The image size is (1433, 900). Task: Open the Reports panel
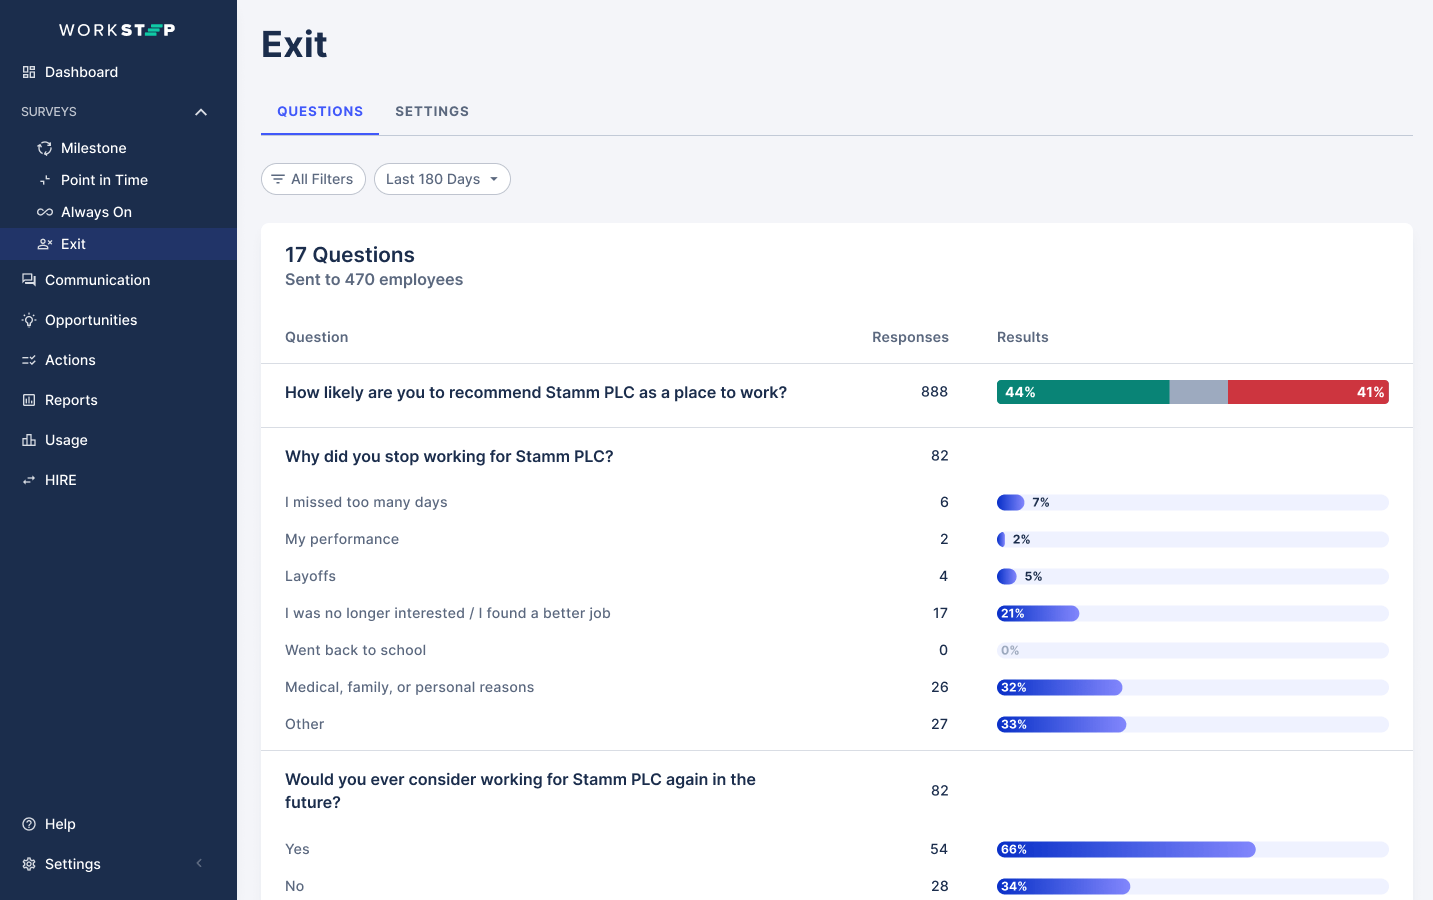point(73,400)
